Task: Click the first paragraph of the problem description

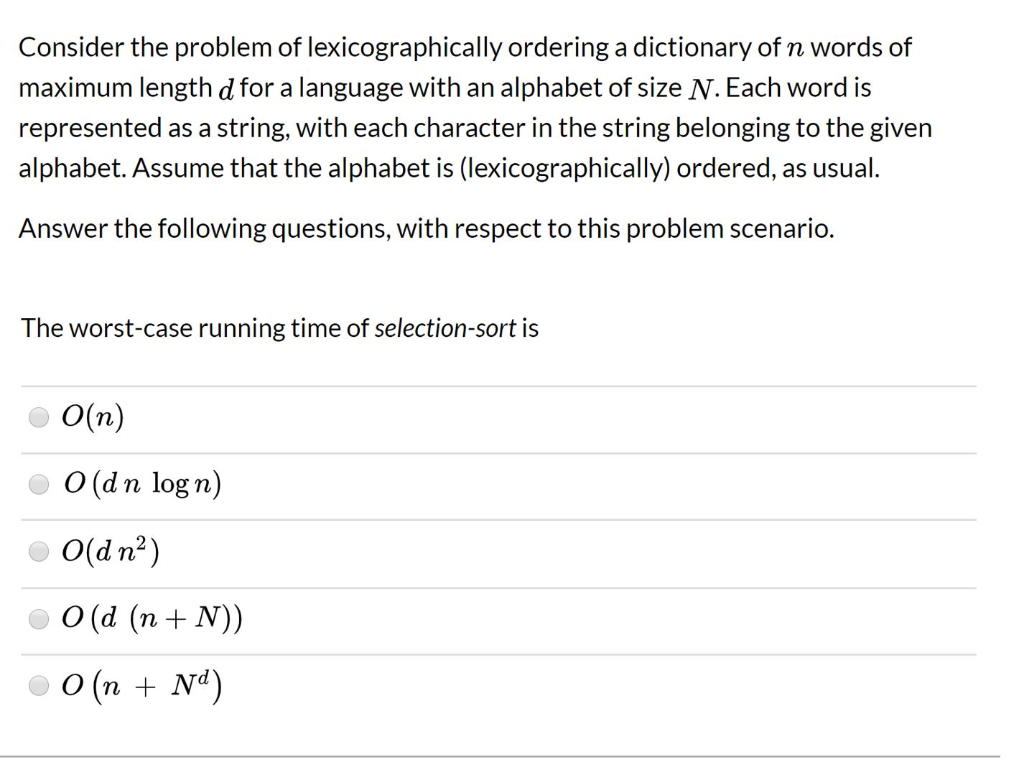Action: coord(476,107)
